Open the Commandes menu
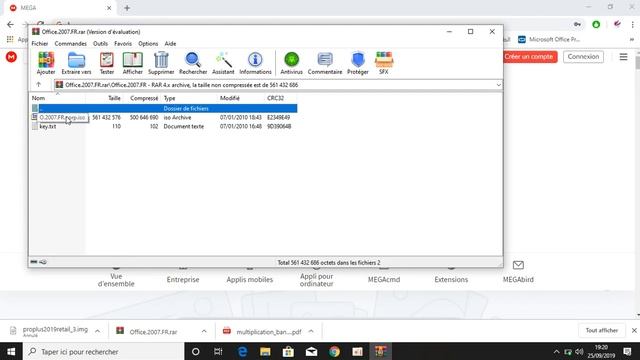 click(x=71, y=44)
